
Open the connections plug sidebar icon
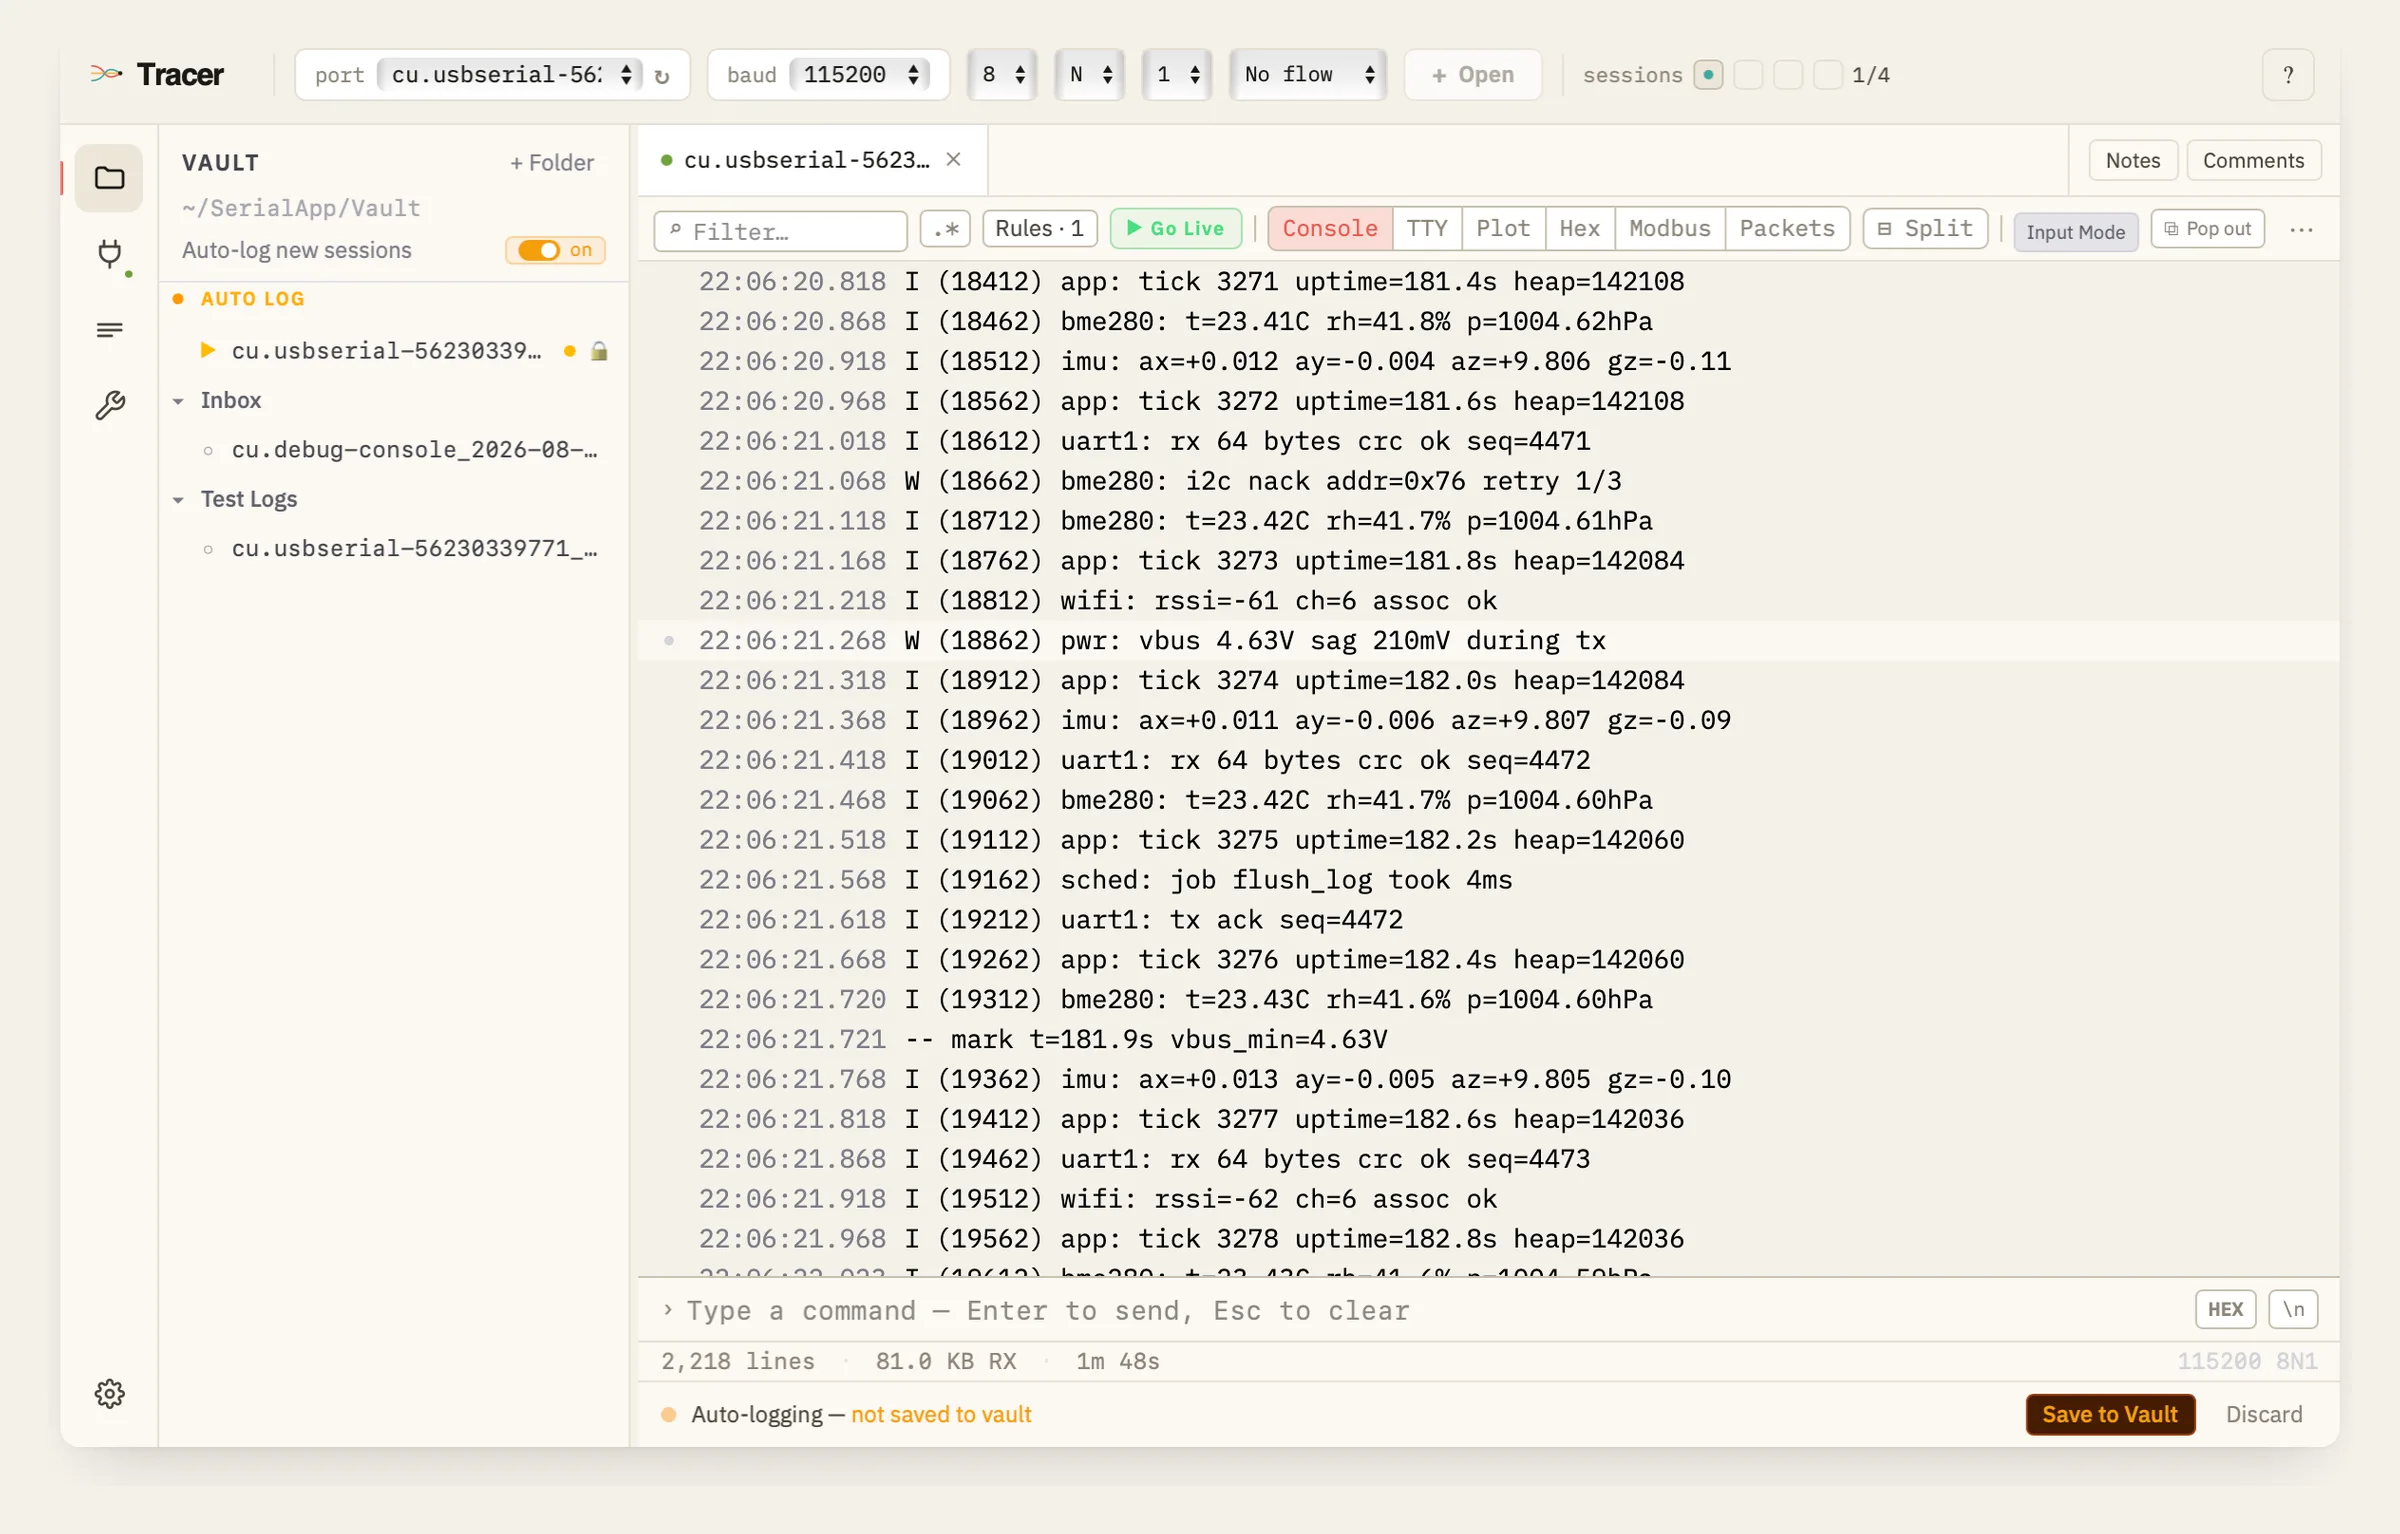pos(110,254)
